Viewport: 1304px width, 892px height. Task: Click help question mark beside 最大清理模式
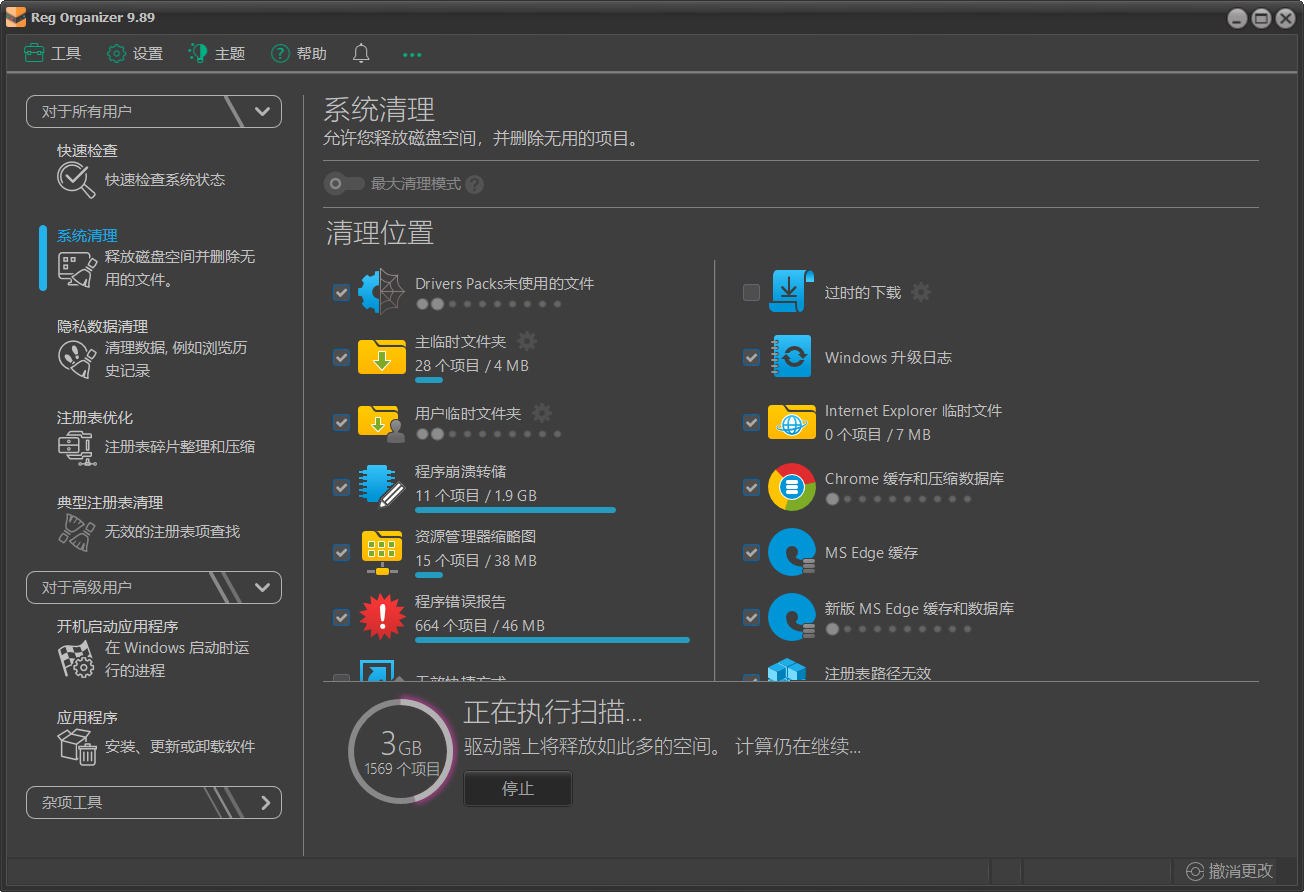tap(475, 184)
